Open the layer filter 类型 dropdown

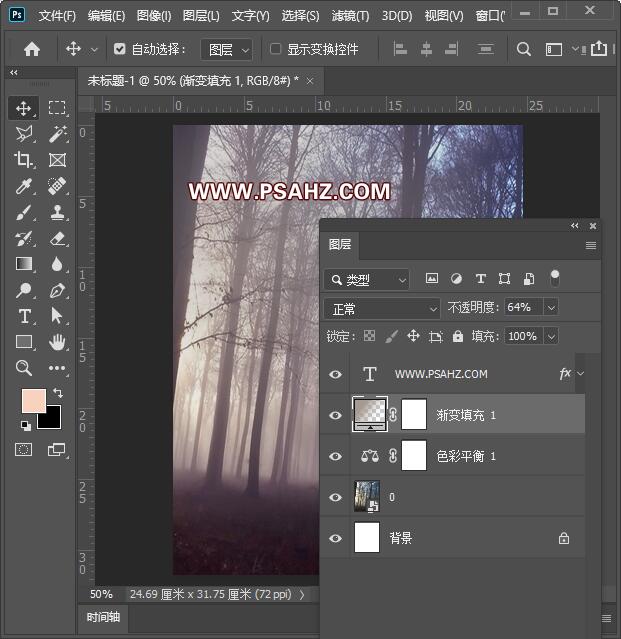[367, 280]
